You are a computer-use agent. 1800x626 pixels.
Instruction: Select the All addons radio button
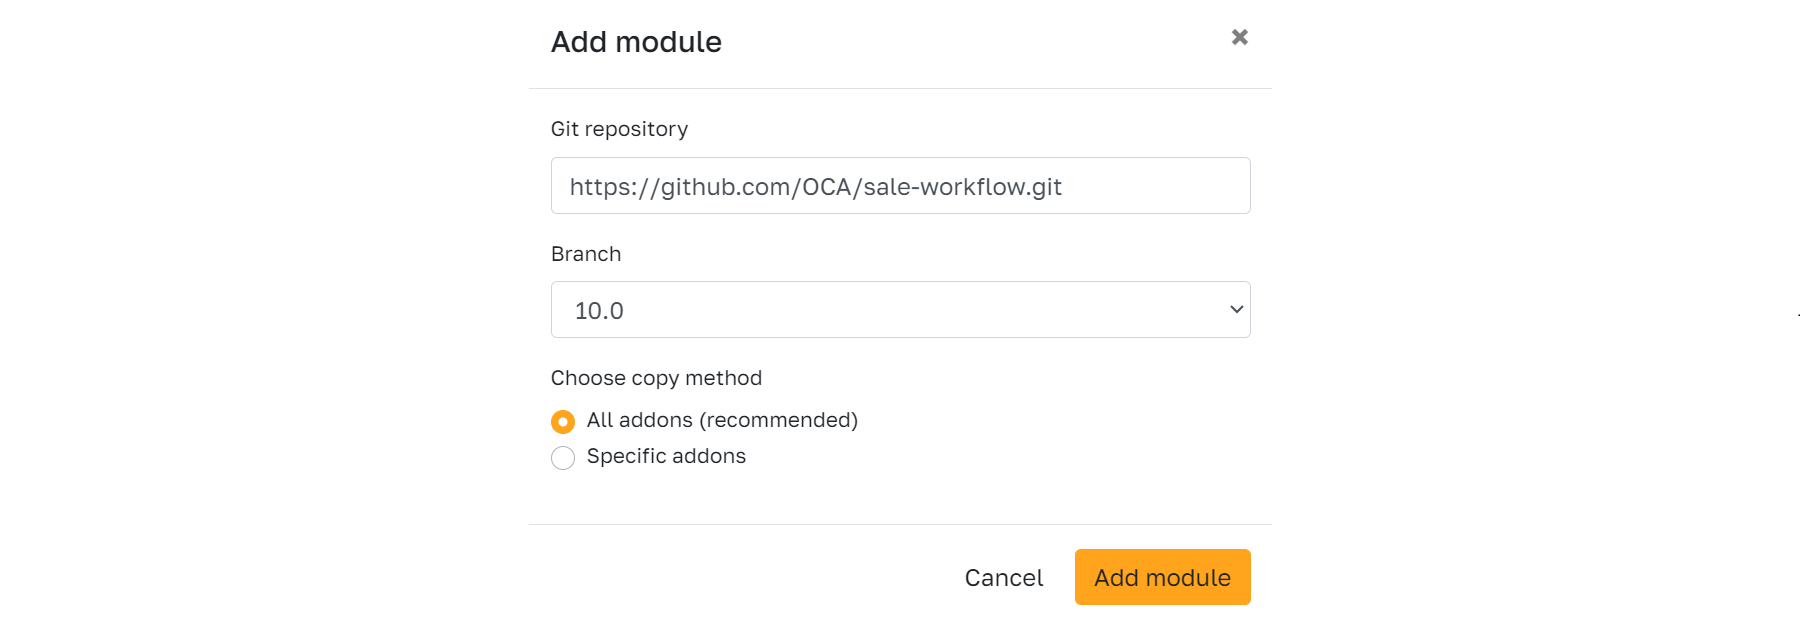563,422
